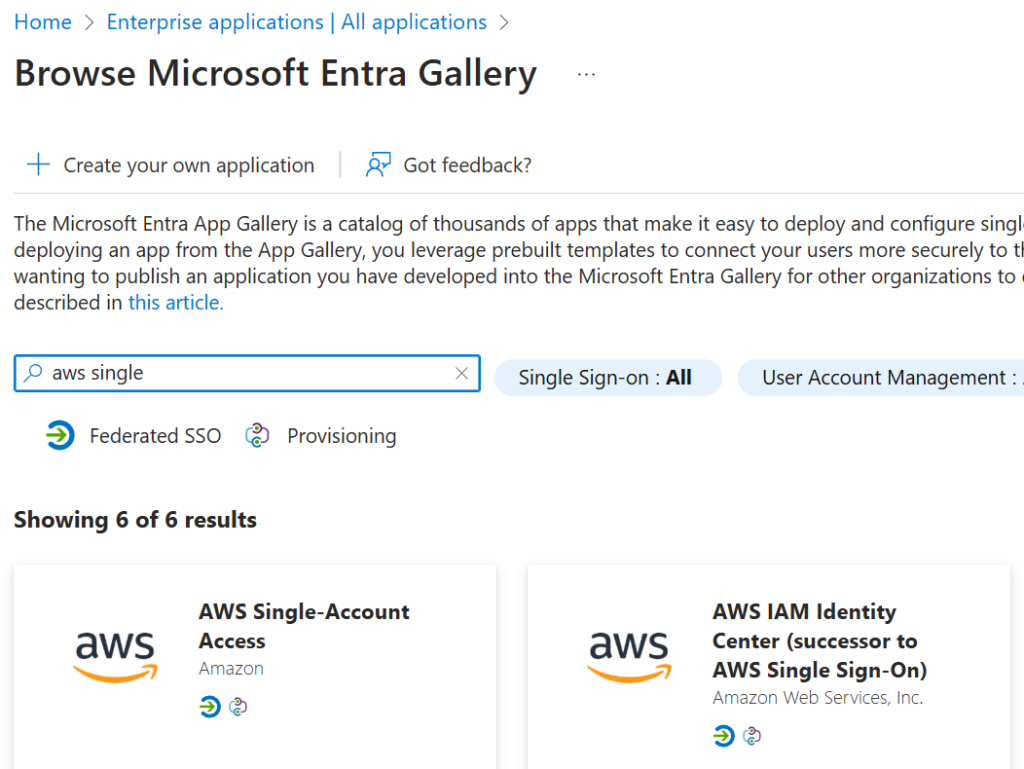Open the ellipsis menu beside the page title
Viewport: 1024px width, 769px height.
586,74
